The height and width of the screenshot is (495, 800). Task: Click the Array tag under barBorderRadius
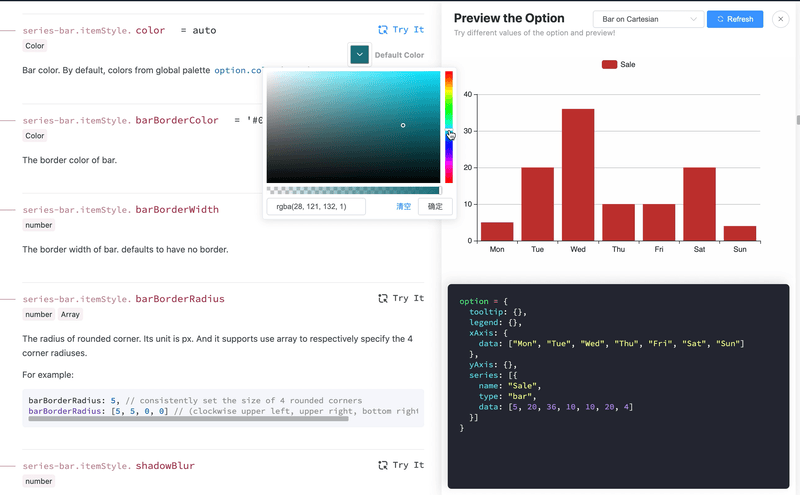70,314
